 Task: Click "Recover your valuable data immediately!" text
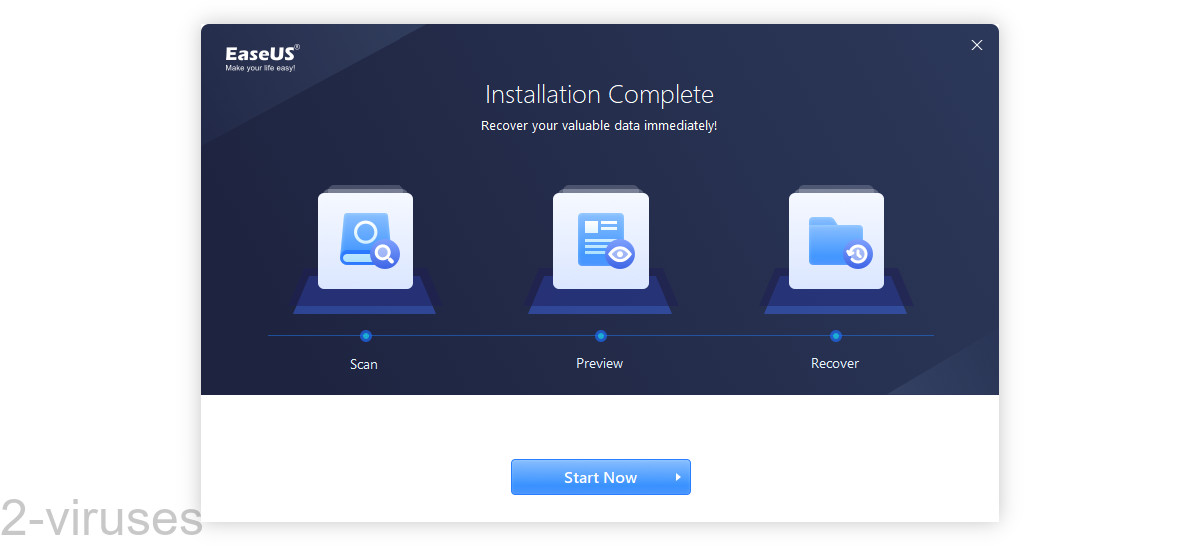point(599,126)
